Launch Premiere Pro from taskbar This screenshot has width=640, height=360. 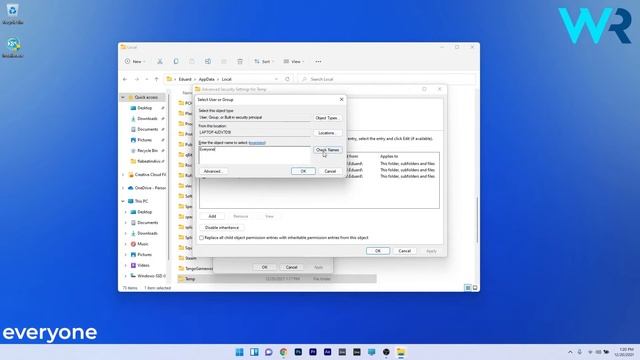click(x=313, y=352)
